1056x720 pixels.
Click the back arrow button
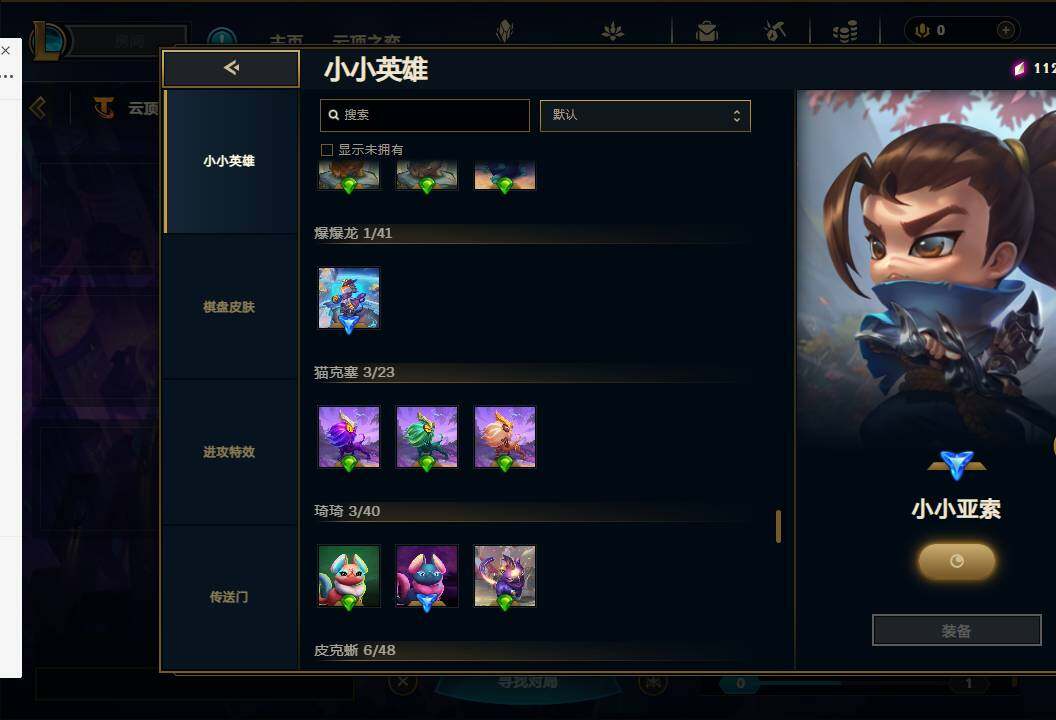point(231,68)
